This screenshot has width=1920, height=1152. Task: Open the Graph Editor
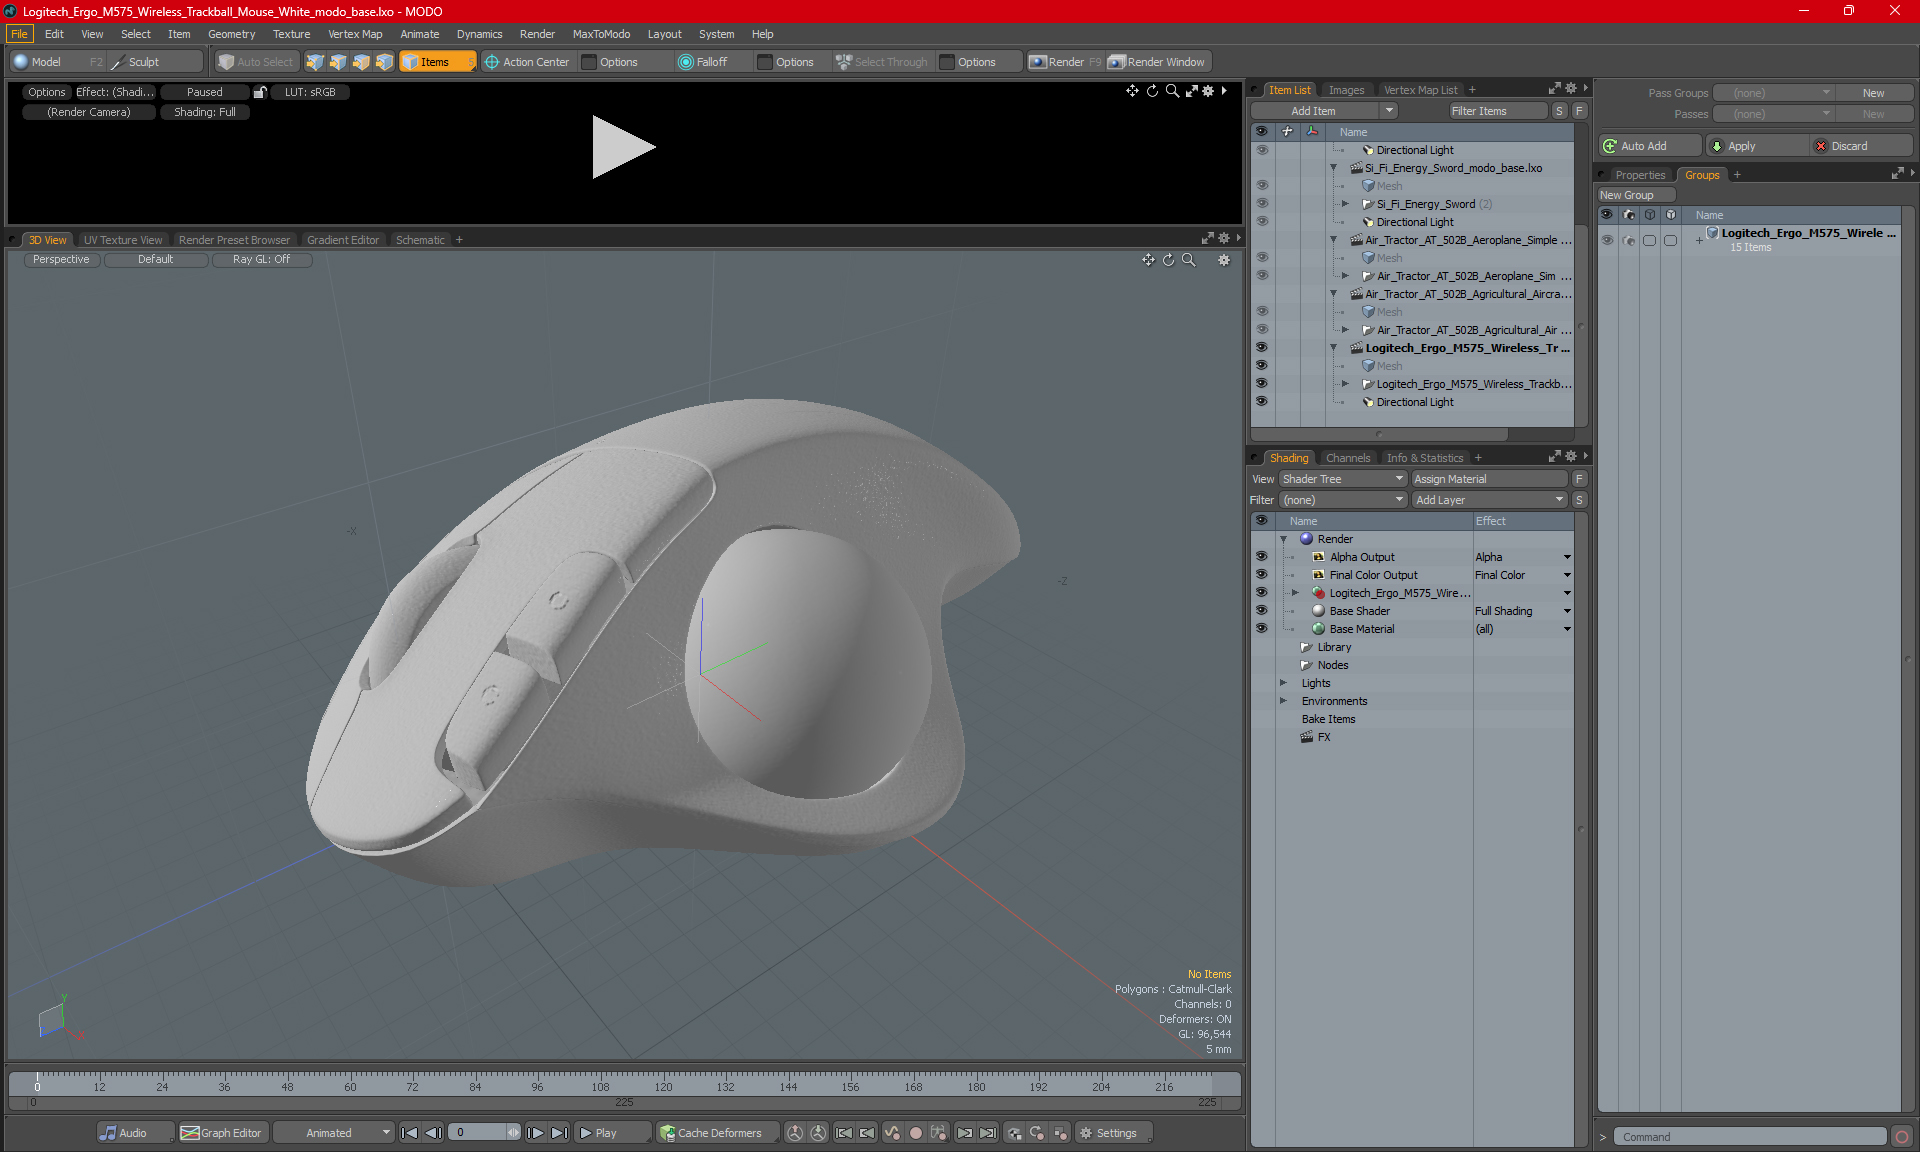[221, 1133]
